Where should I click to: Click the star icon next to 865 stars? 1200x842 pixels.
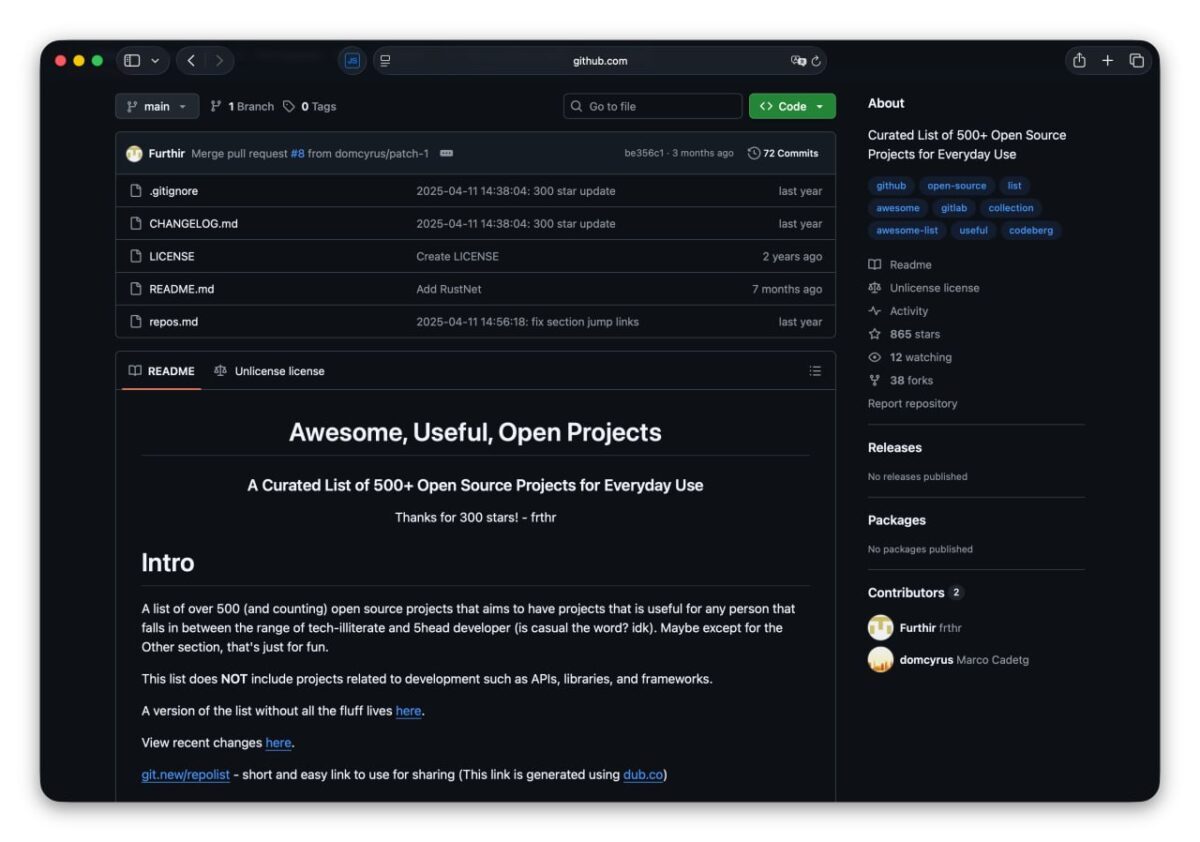click(x=874, y=334)
